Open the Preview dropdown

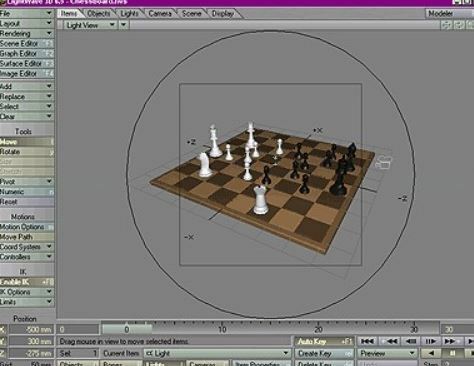pyautogui.click(x=388, y=353)
